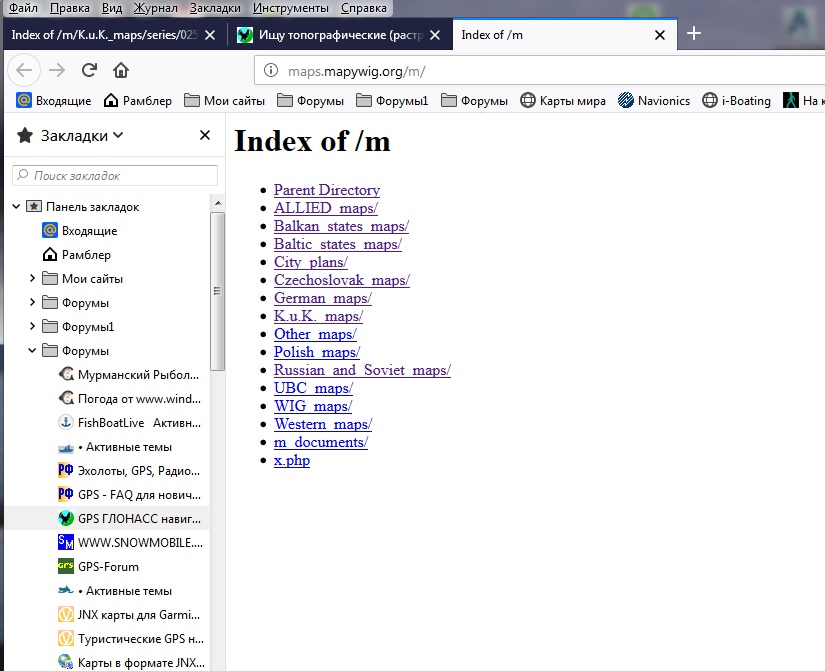Open Navionics bookmark in toolbar
825x671 pixels.
click(653, 100)
